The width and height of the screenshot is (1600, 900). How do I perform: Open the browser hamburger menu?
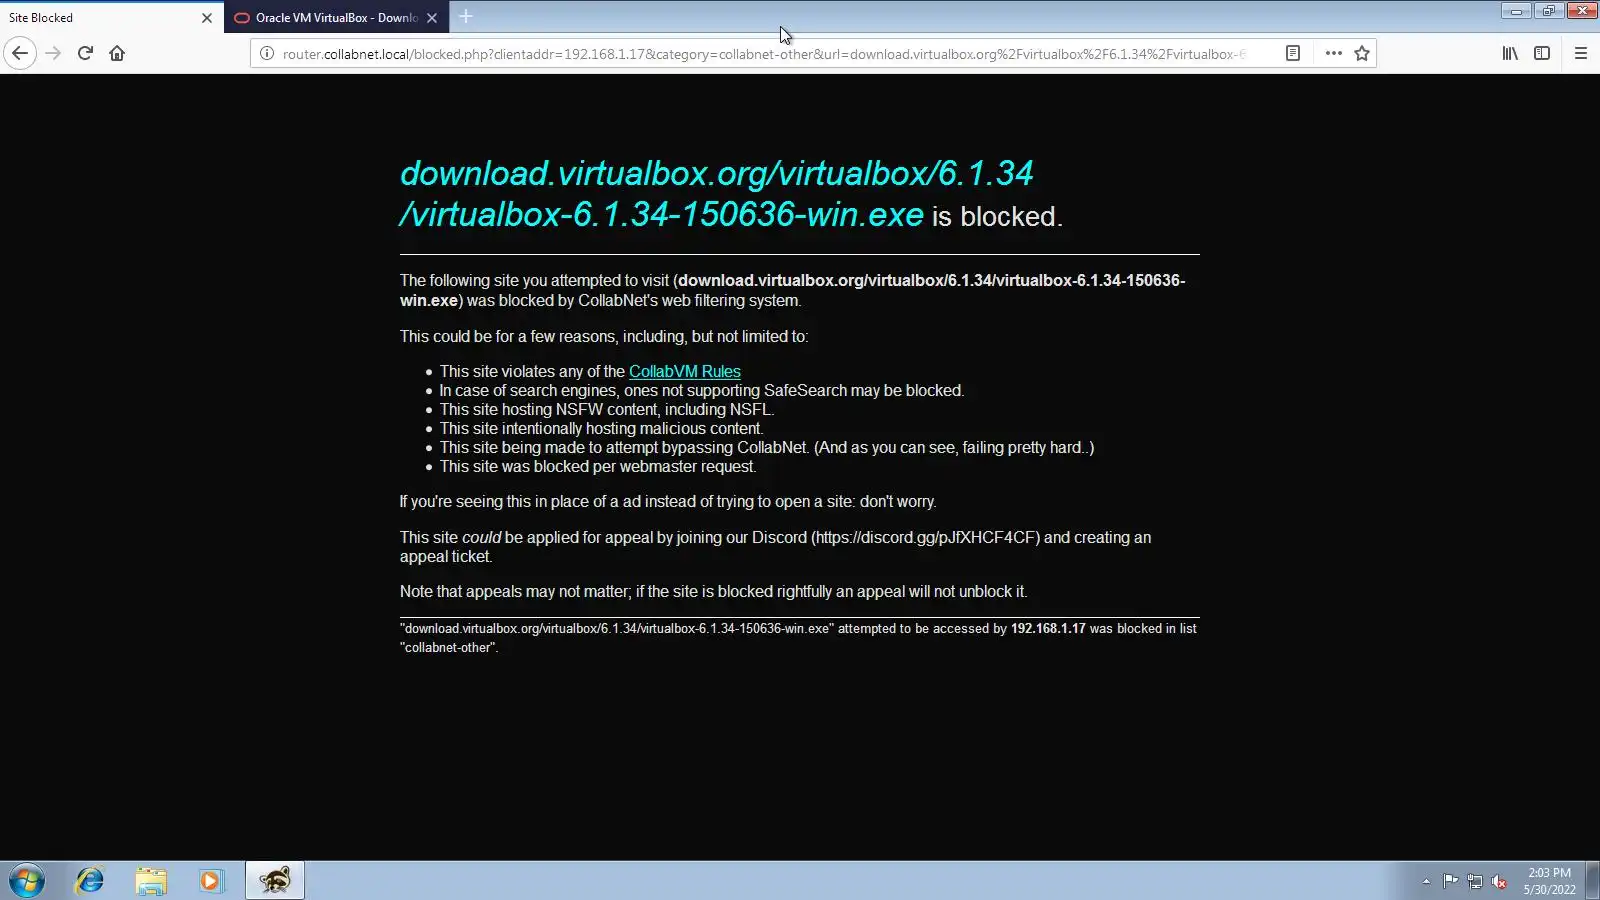(x=1580, y=53)
